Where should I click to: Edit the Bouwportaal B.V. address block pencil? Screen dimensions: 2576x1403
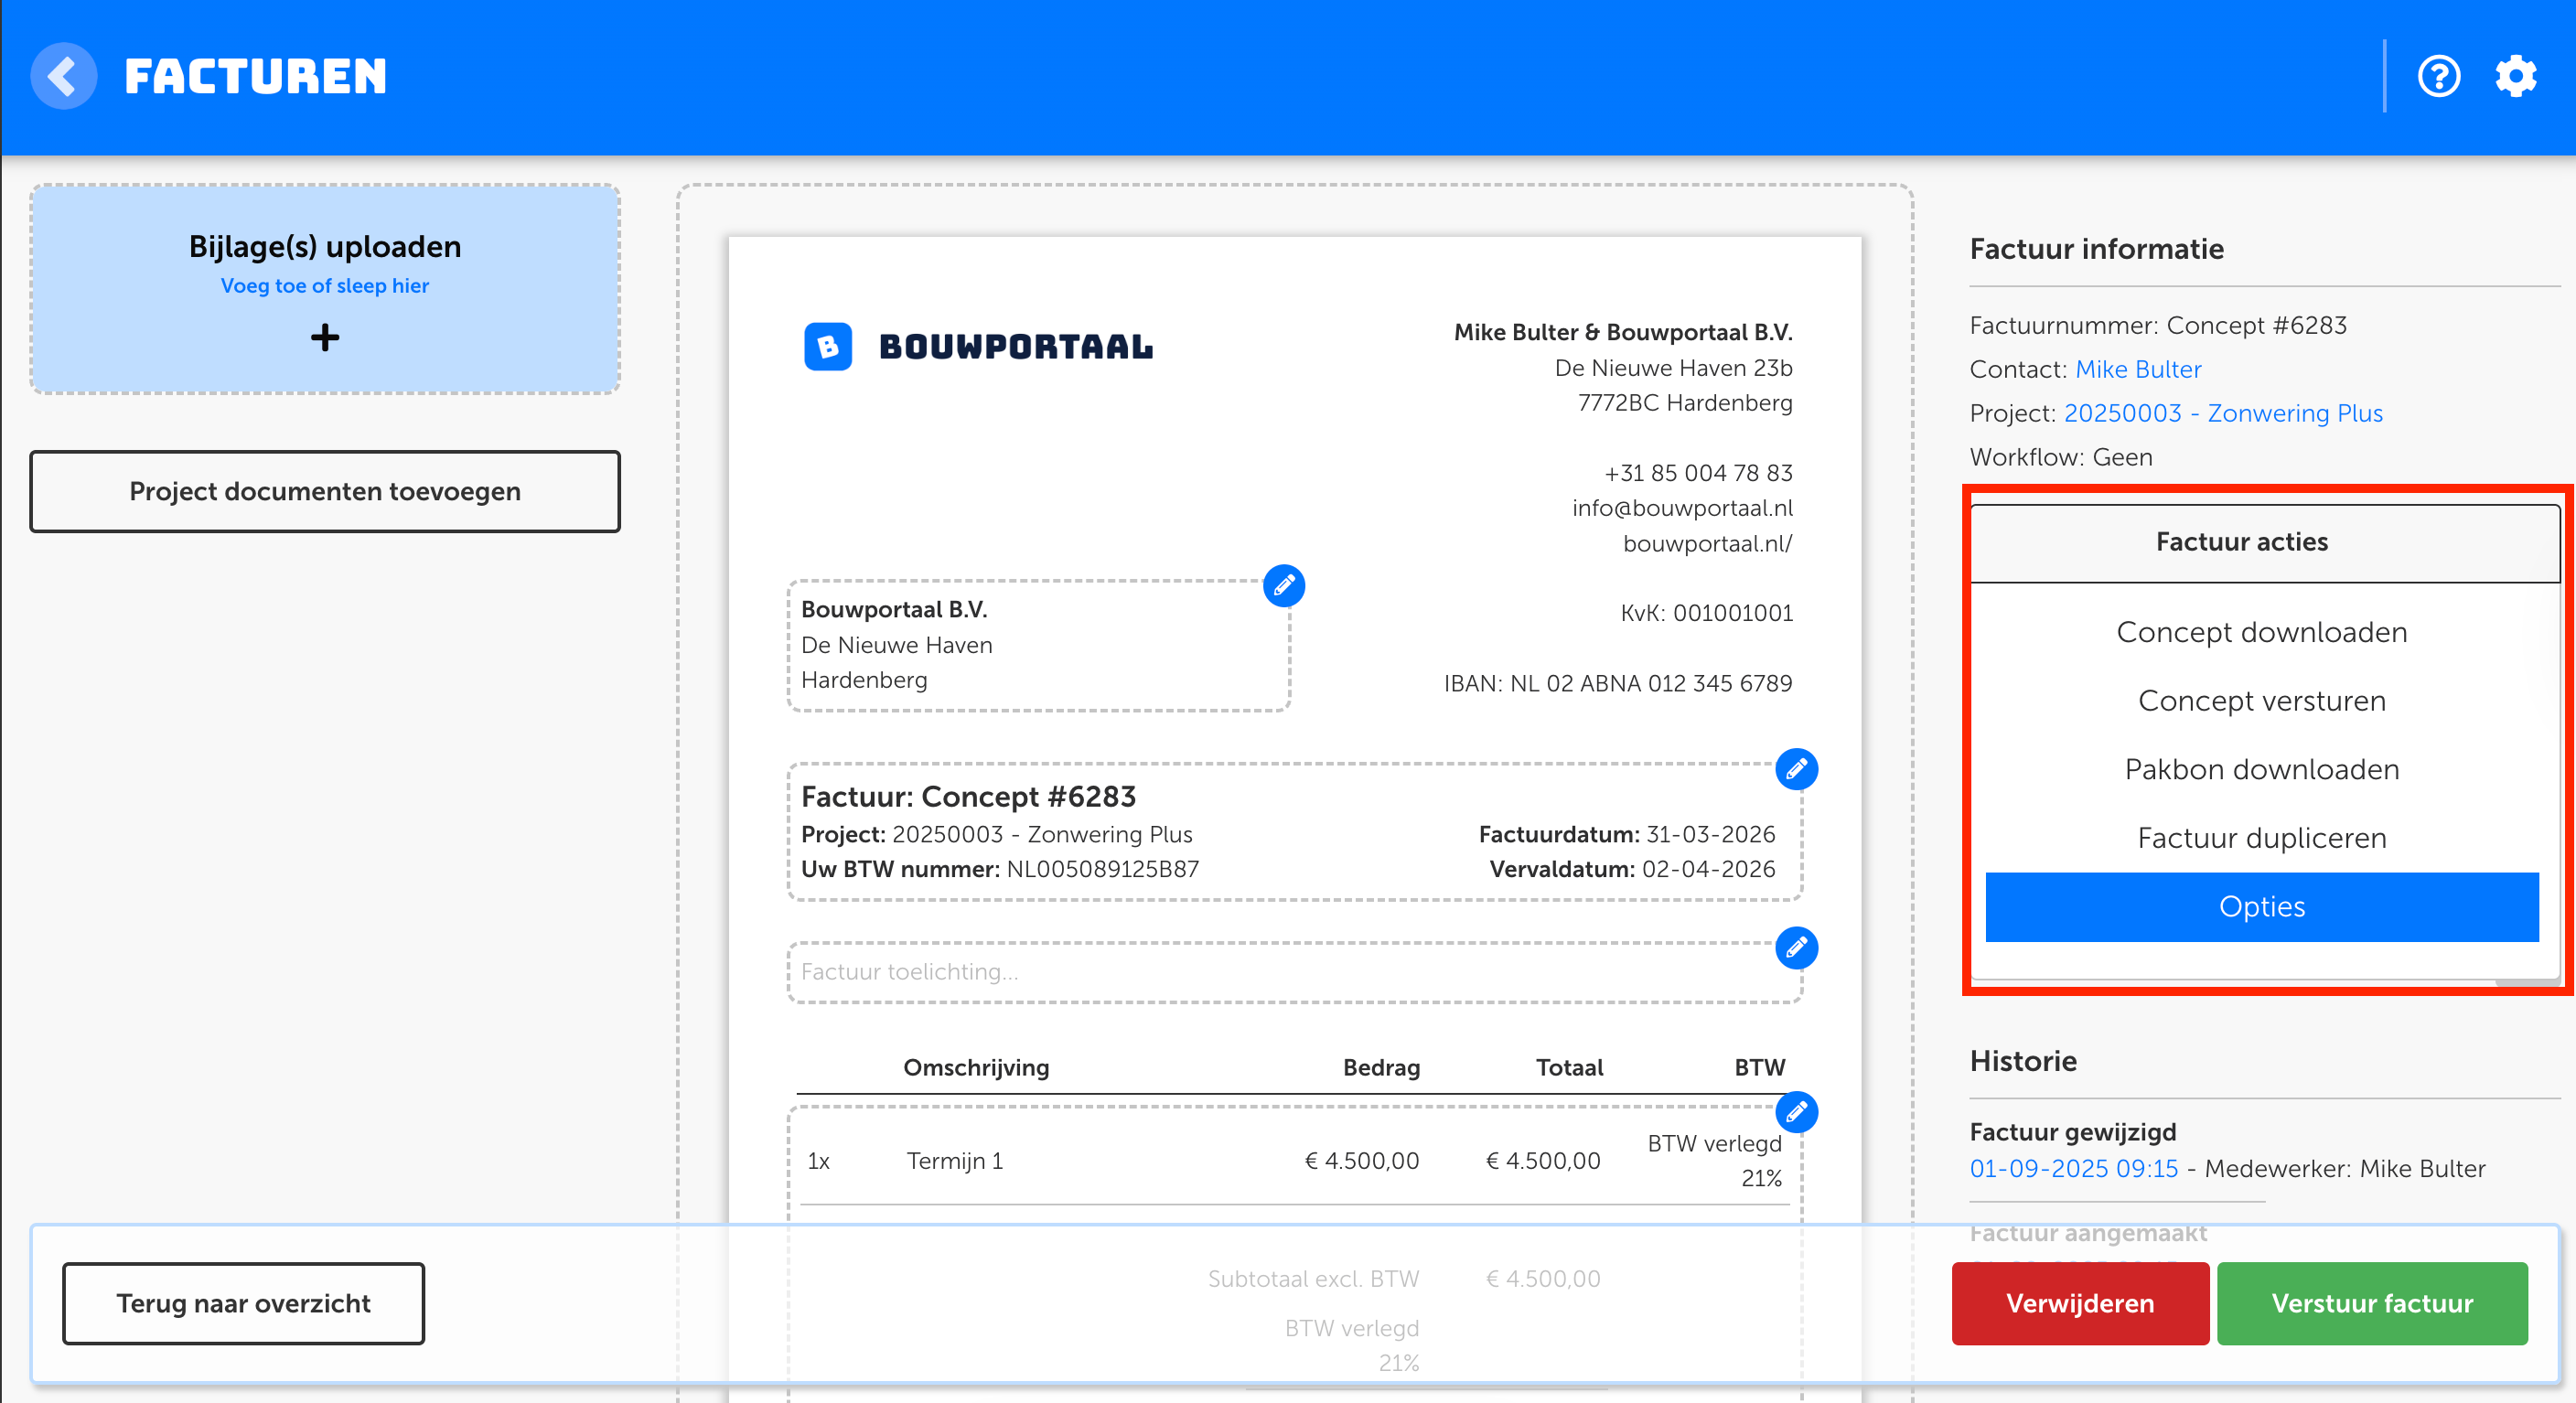click(x=1284, y=585)
